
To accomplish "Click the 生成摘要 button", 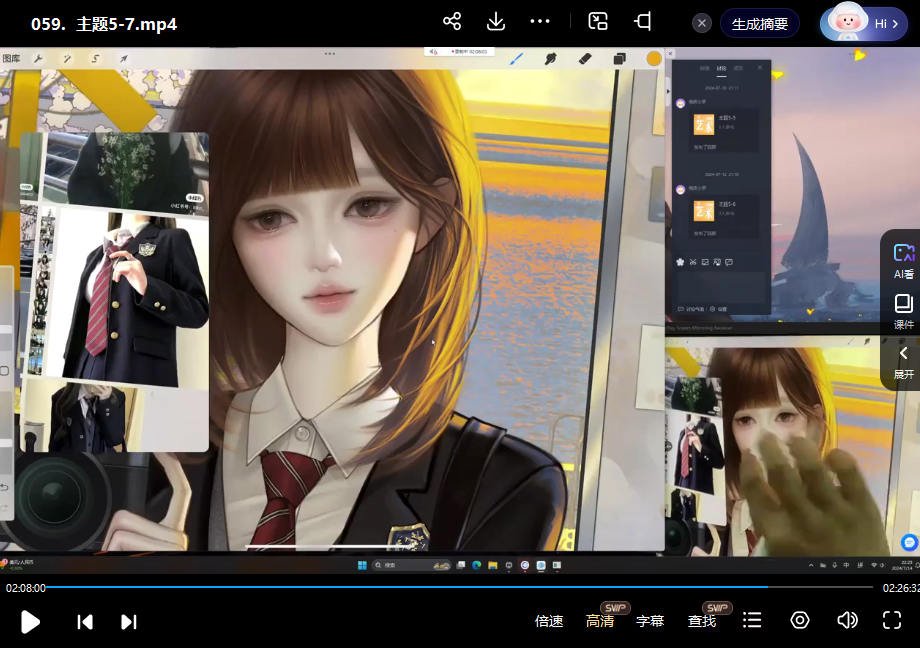I will pos(761,21).
